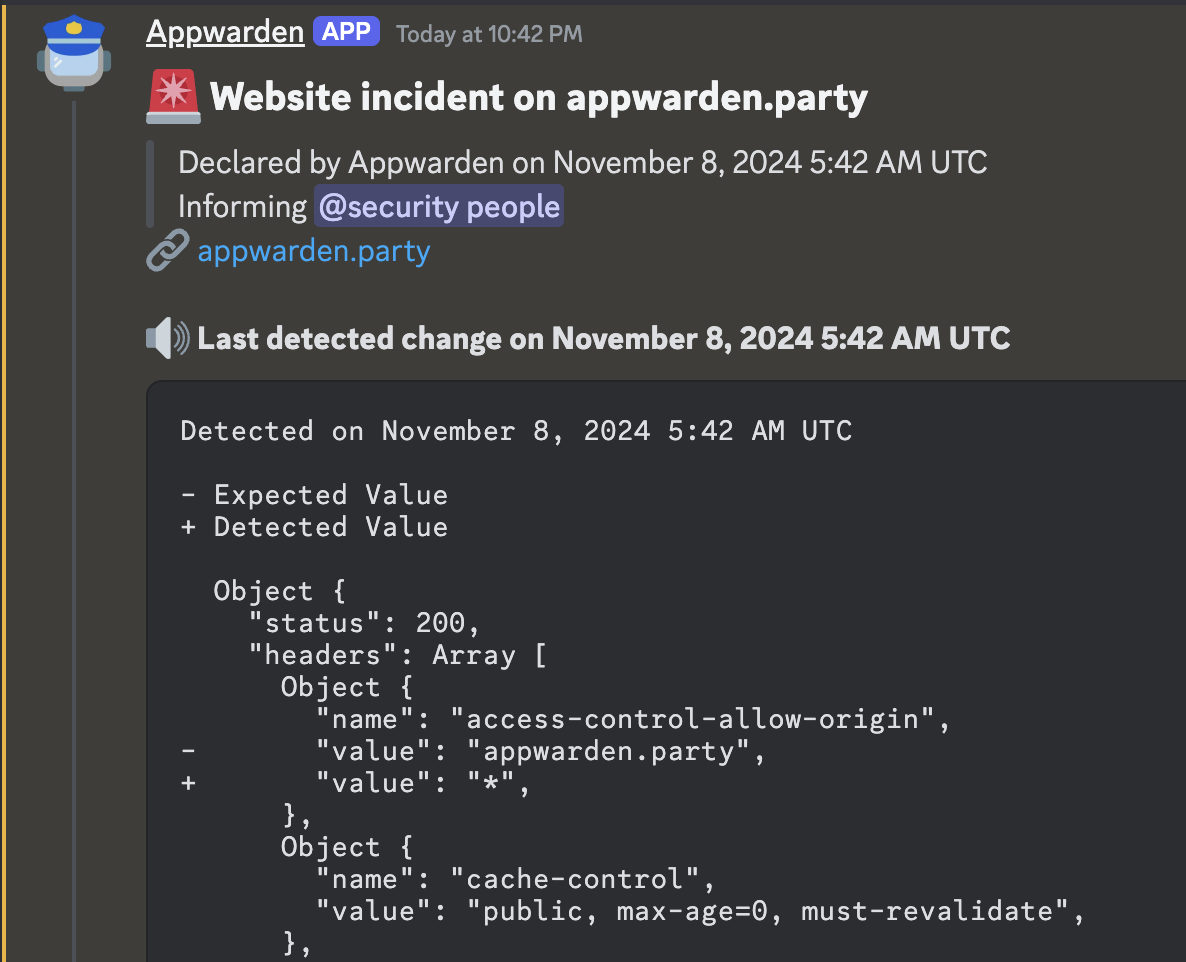The width and height of the screenshot is (1186, 962).
Task: Click the message timestamp Today at 10:42 PM
Action: click(489, 33)
